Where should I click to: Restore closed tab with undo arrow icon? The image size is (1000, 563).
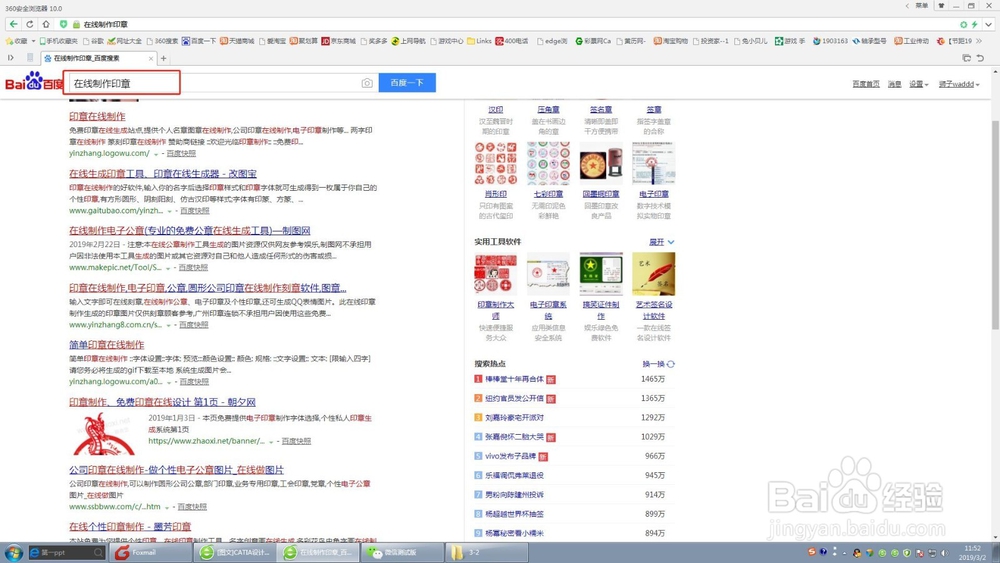[x=980, y=58]
